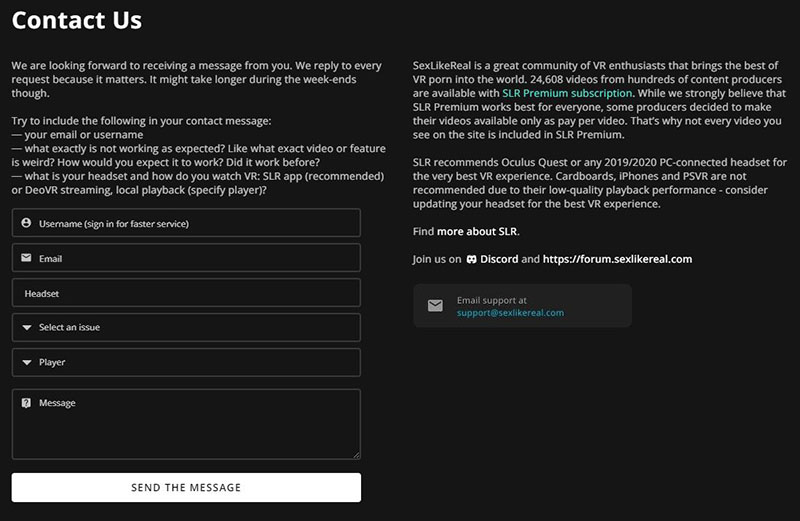Click the Player dropdown arrow
Viewport: 800px width, 521px height.
pos(27,362)
